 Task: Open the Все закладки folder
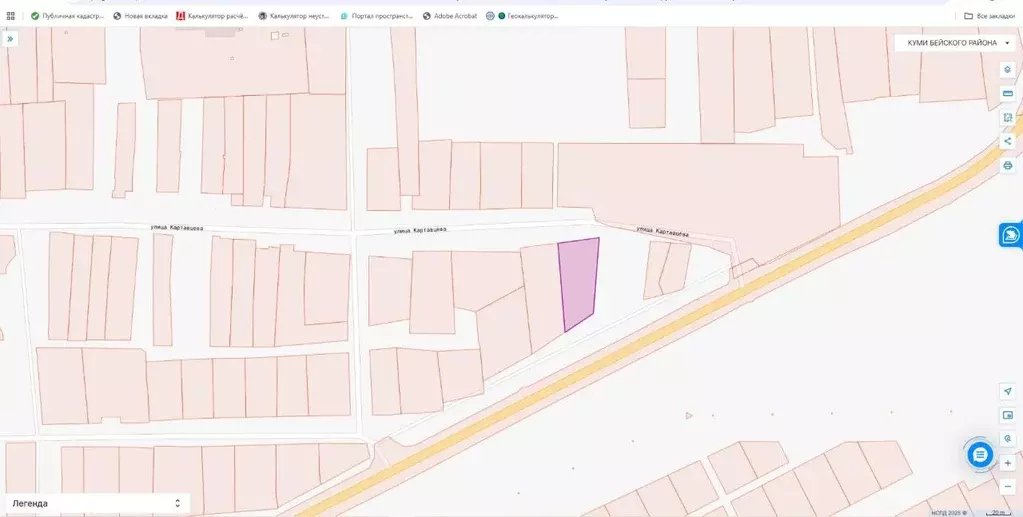[x=989, y=16]
